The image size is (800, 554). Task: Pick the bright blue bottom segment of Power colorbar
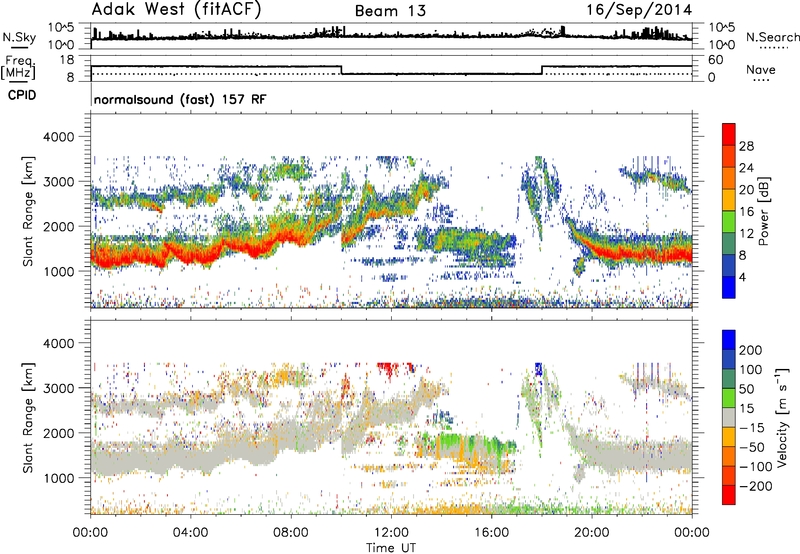tap(729, 287)
